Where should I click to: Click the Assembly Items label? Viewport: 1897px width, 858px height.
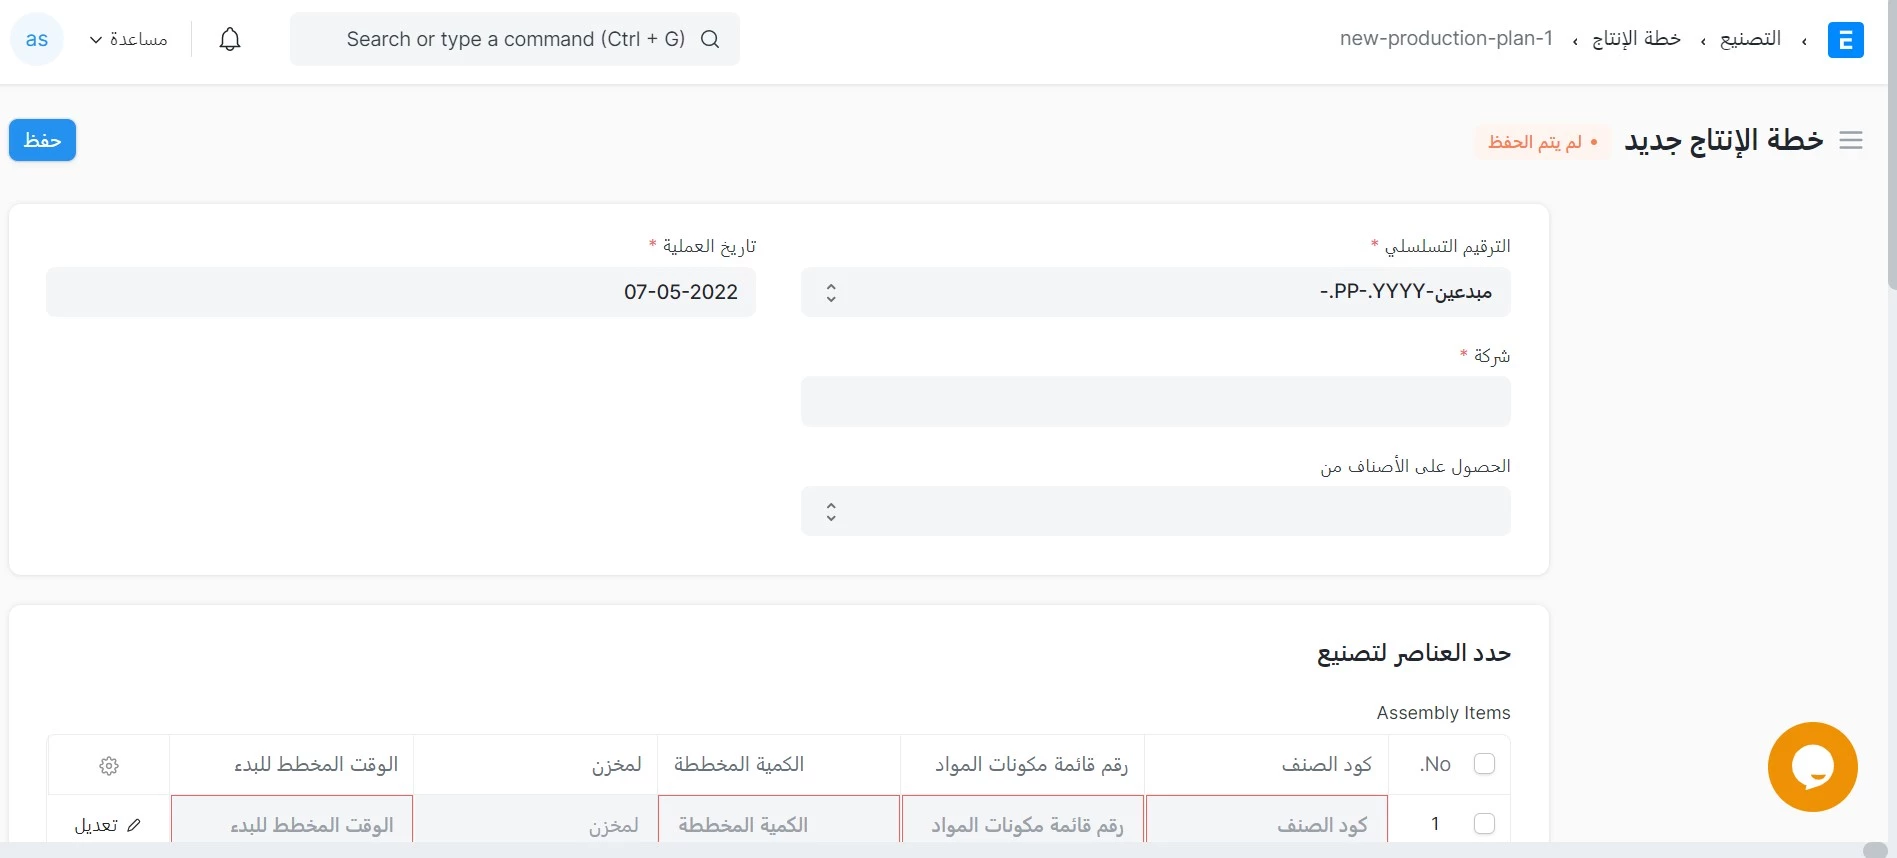pos(1443,713)
